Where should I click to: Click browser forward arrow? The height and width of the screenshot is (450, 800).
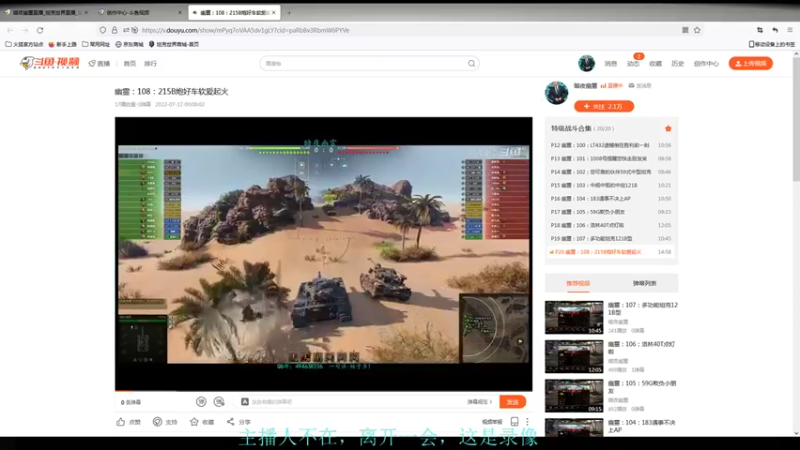(25, 30)
